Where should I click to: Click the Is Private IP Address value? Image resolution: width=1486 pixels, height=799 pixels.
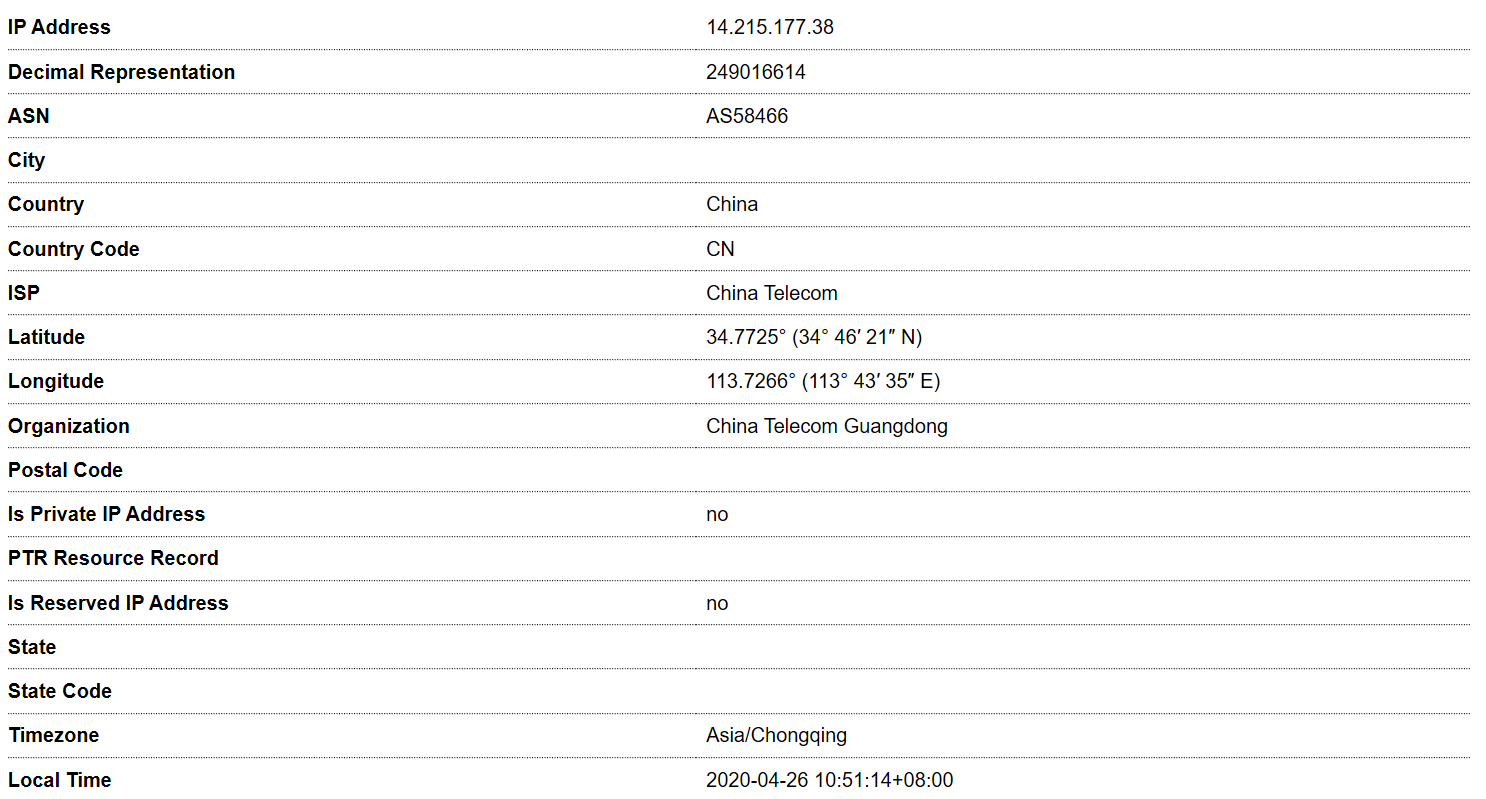(x=717, y=514)
